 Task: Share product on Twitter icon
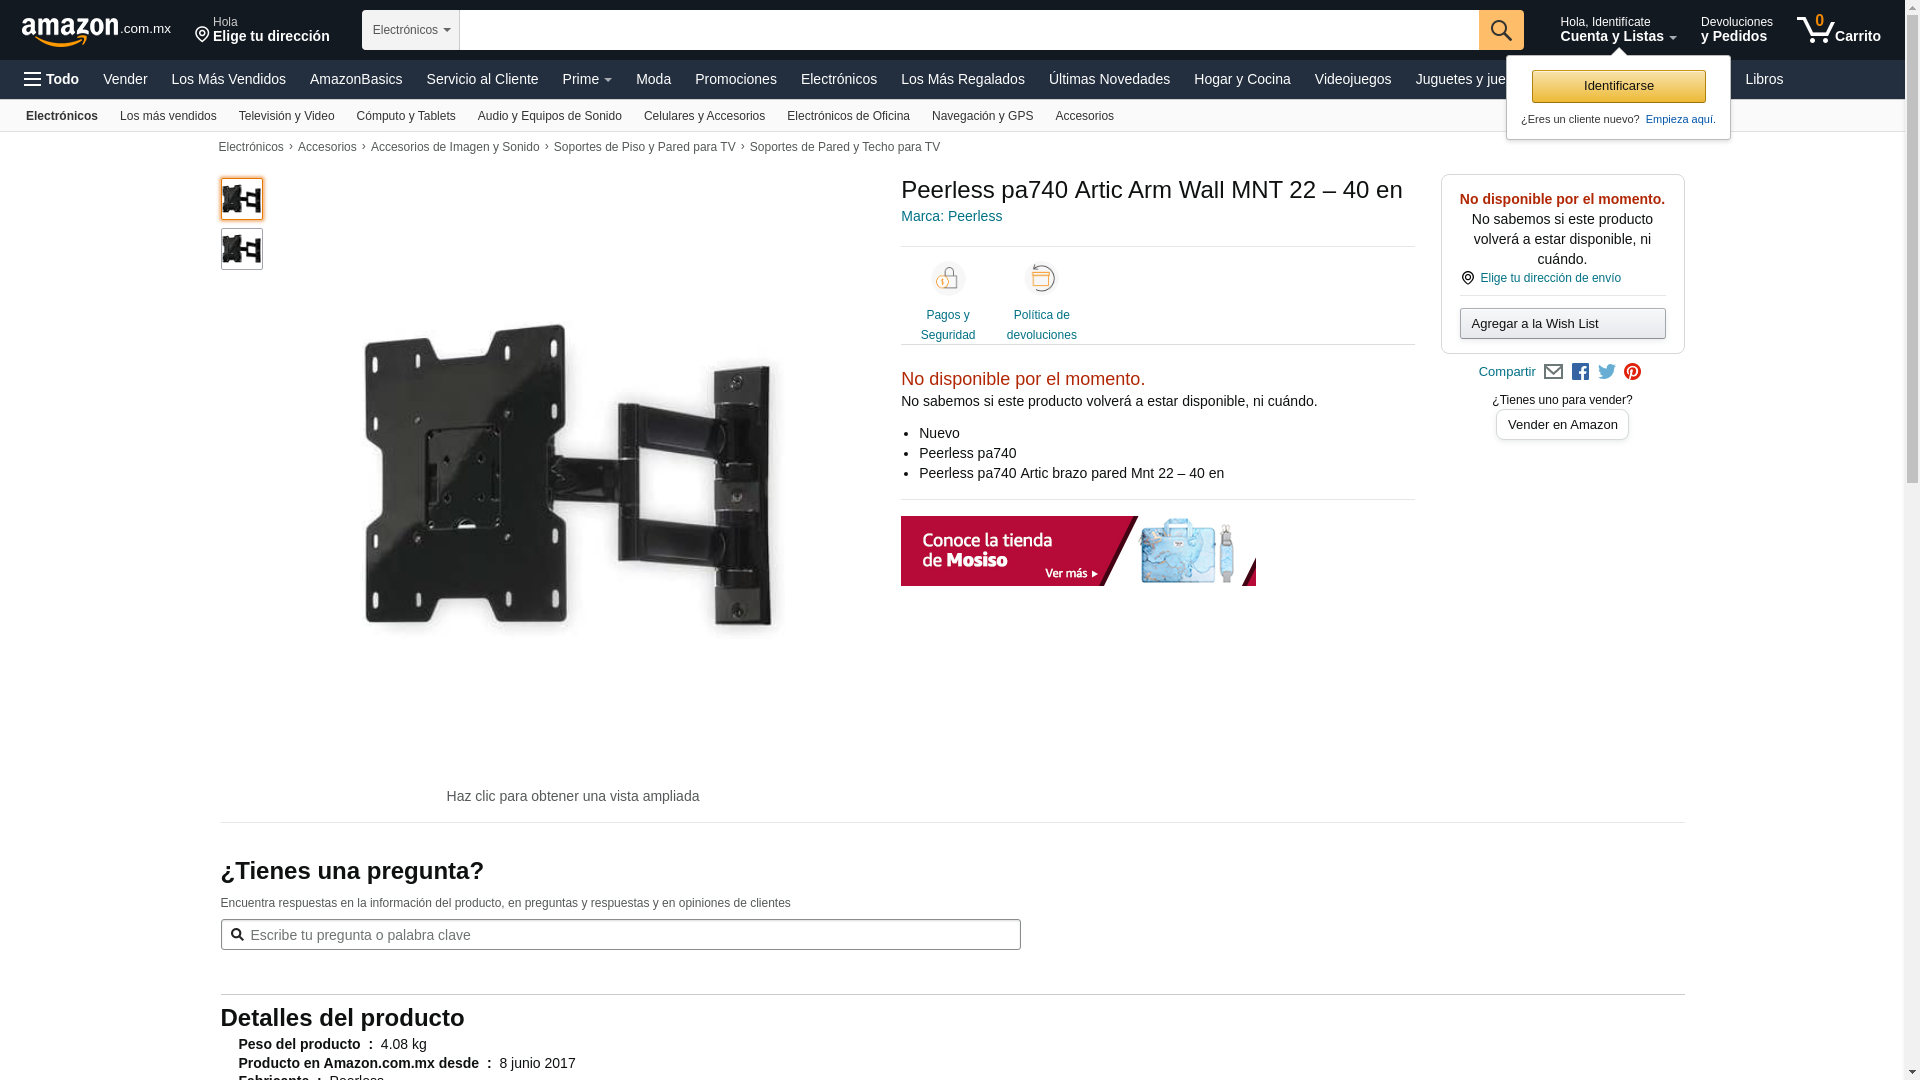coord(1607,372)
